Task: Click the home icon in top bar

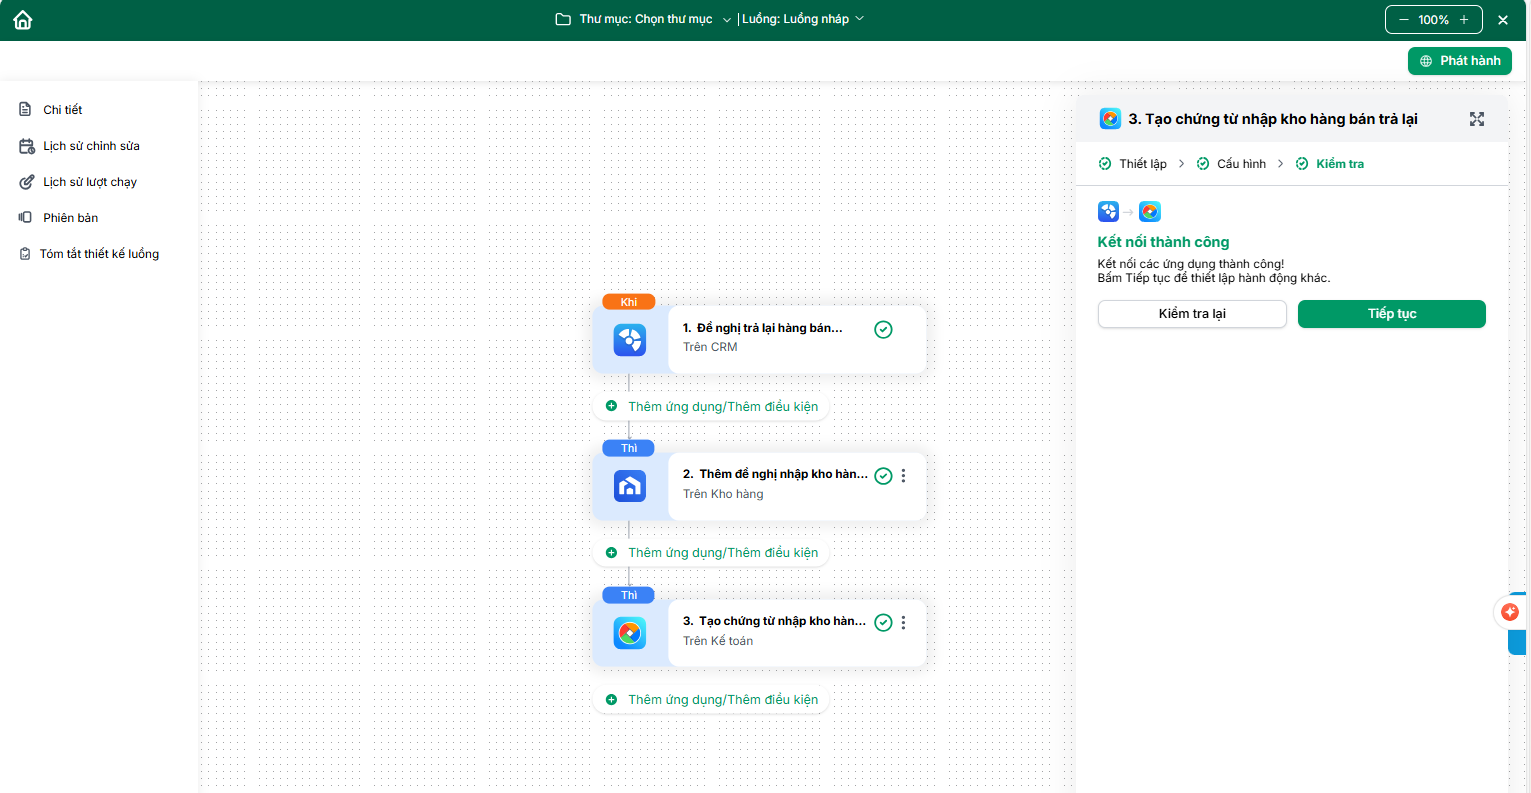Action: point(23,20)
